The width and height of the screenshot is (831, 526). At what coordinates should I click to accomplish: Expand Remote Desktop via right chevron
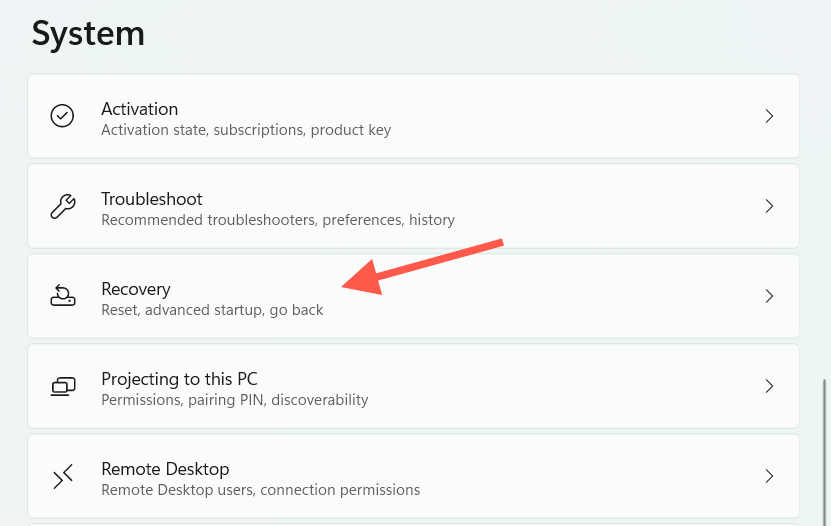769,476
